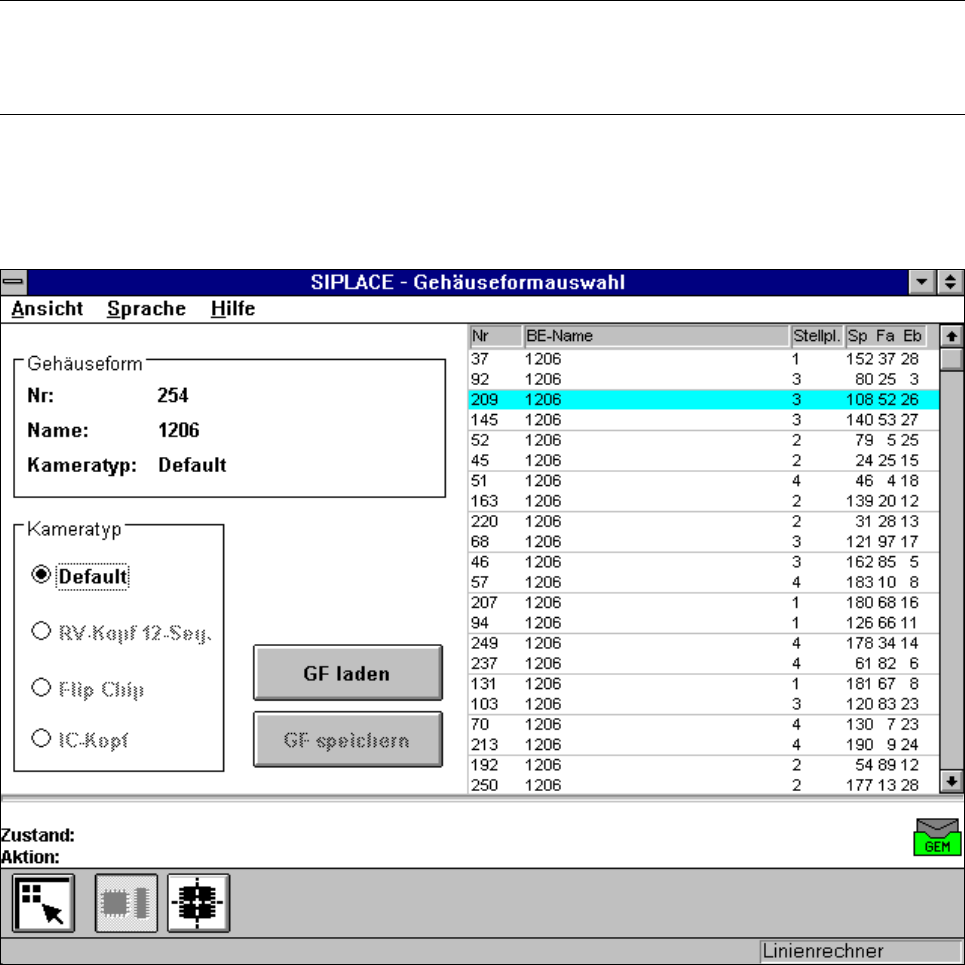This screenshot has width=965, height=965.
Task: Select list row number 94
Action: pyautogui.click(x=703, y=623)
